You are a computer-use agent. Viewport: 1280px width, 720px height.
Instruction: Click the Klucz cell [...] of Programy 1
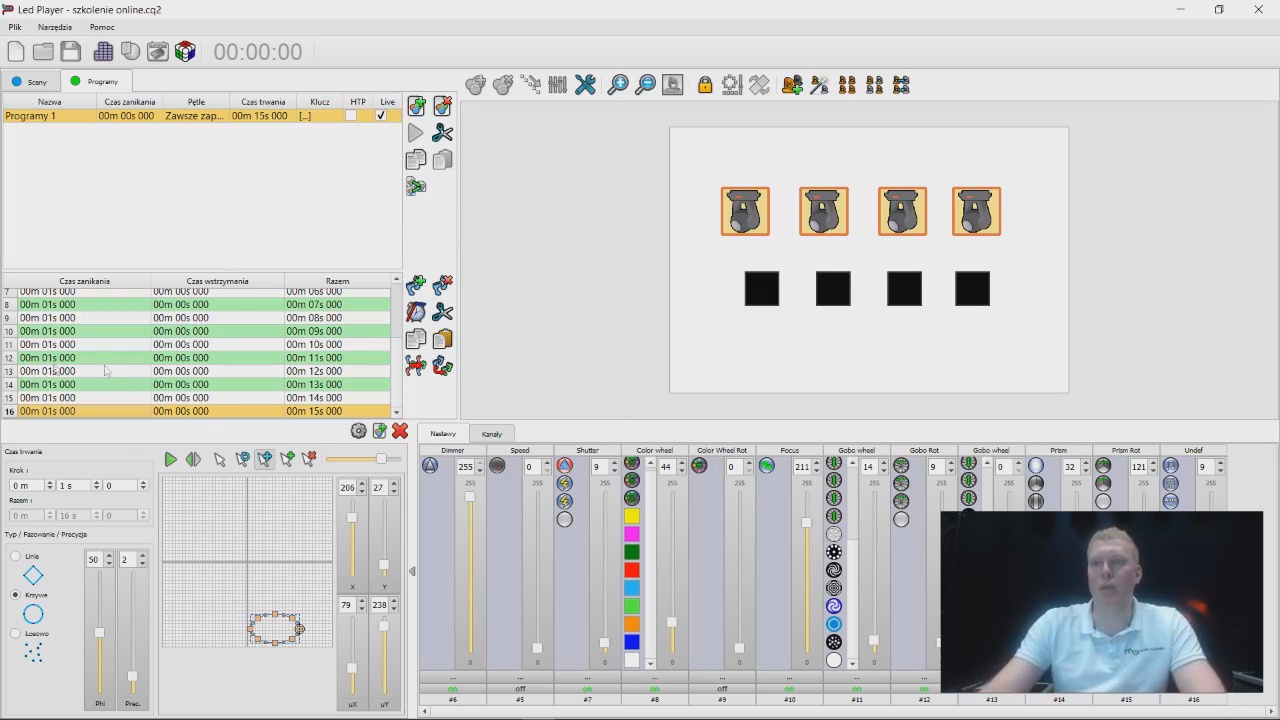(319, 116)
